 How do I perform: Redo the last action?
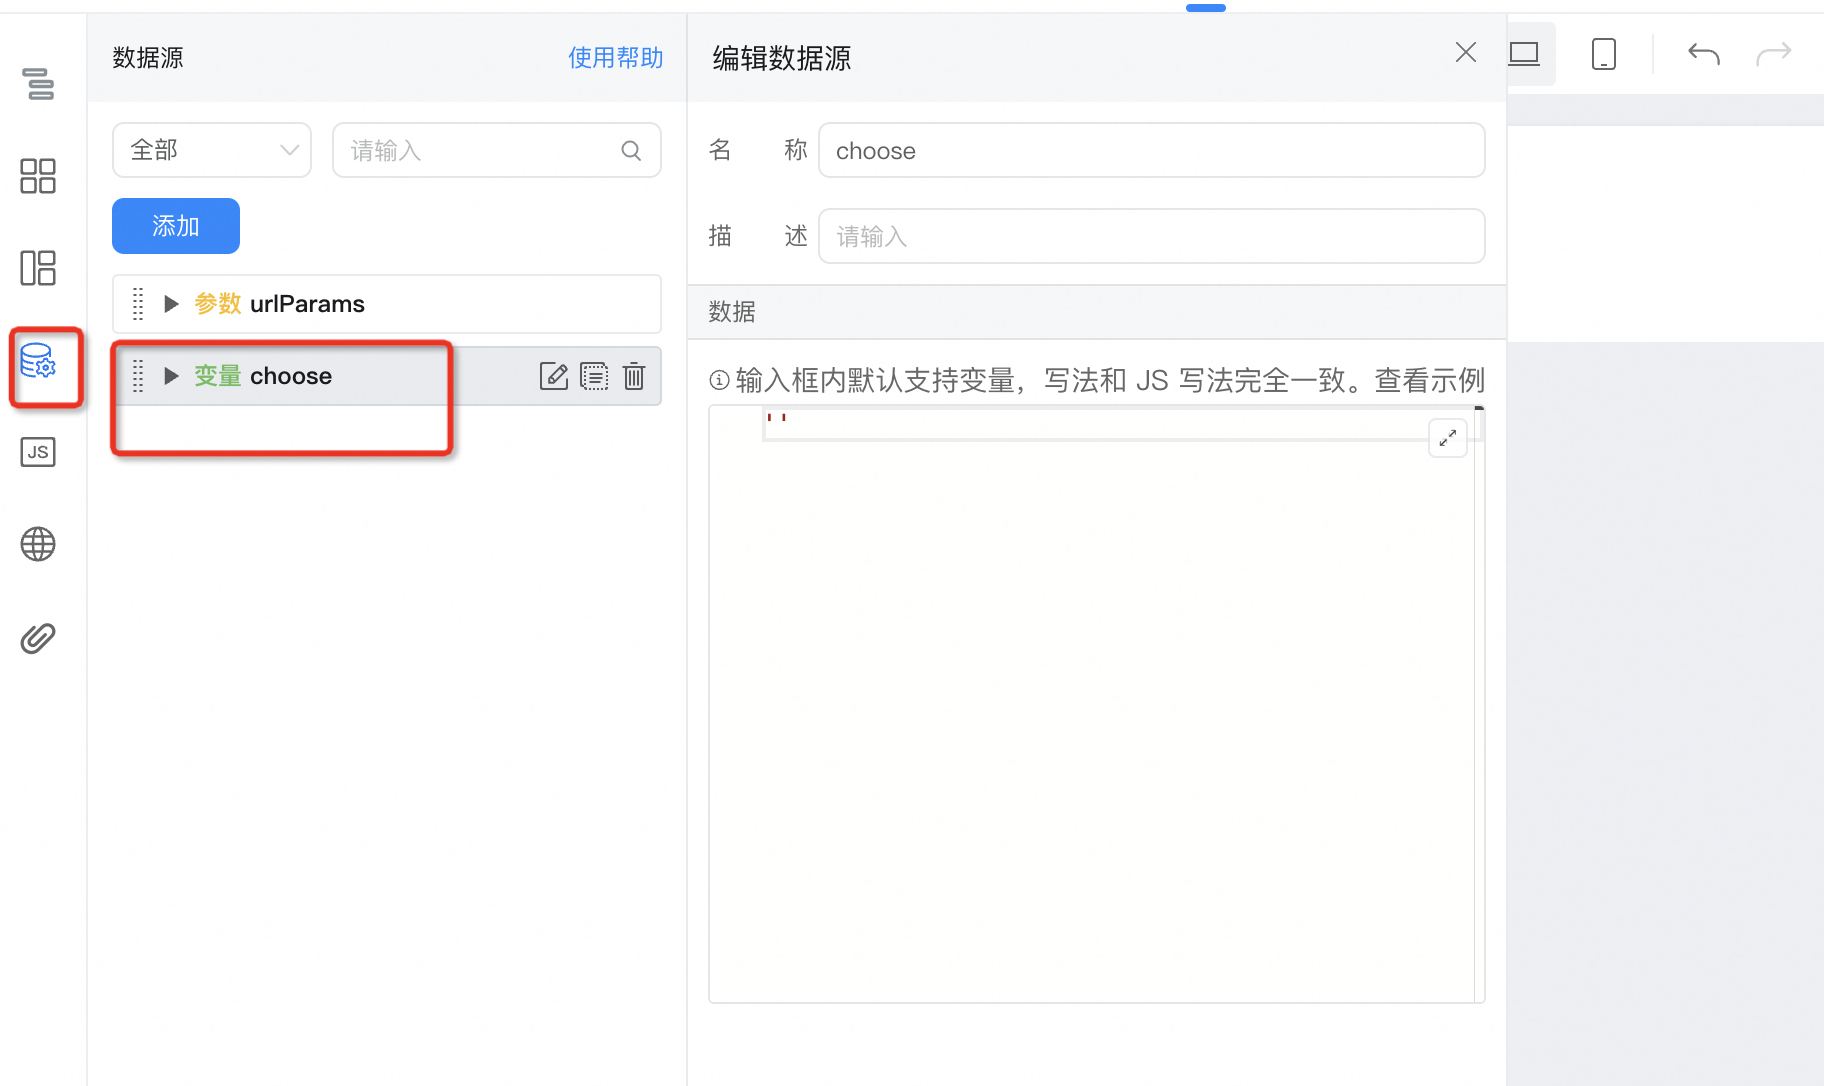click(1774, 53)
